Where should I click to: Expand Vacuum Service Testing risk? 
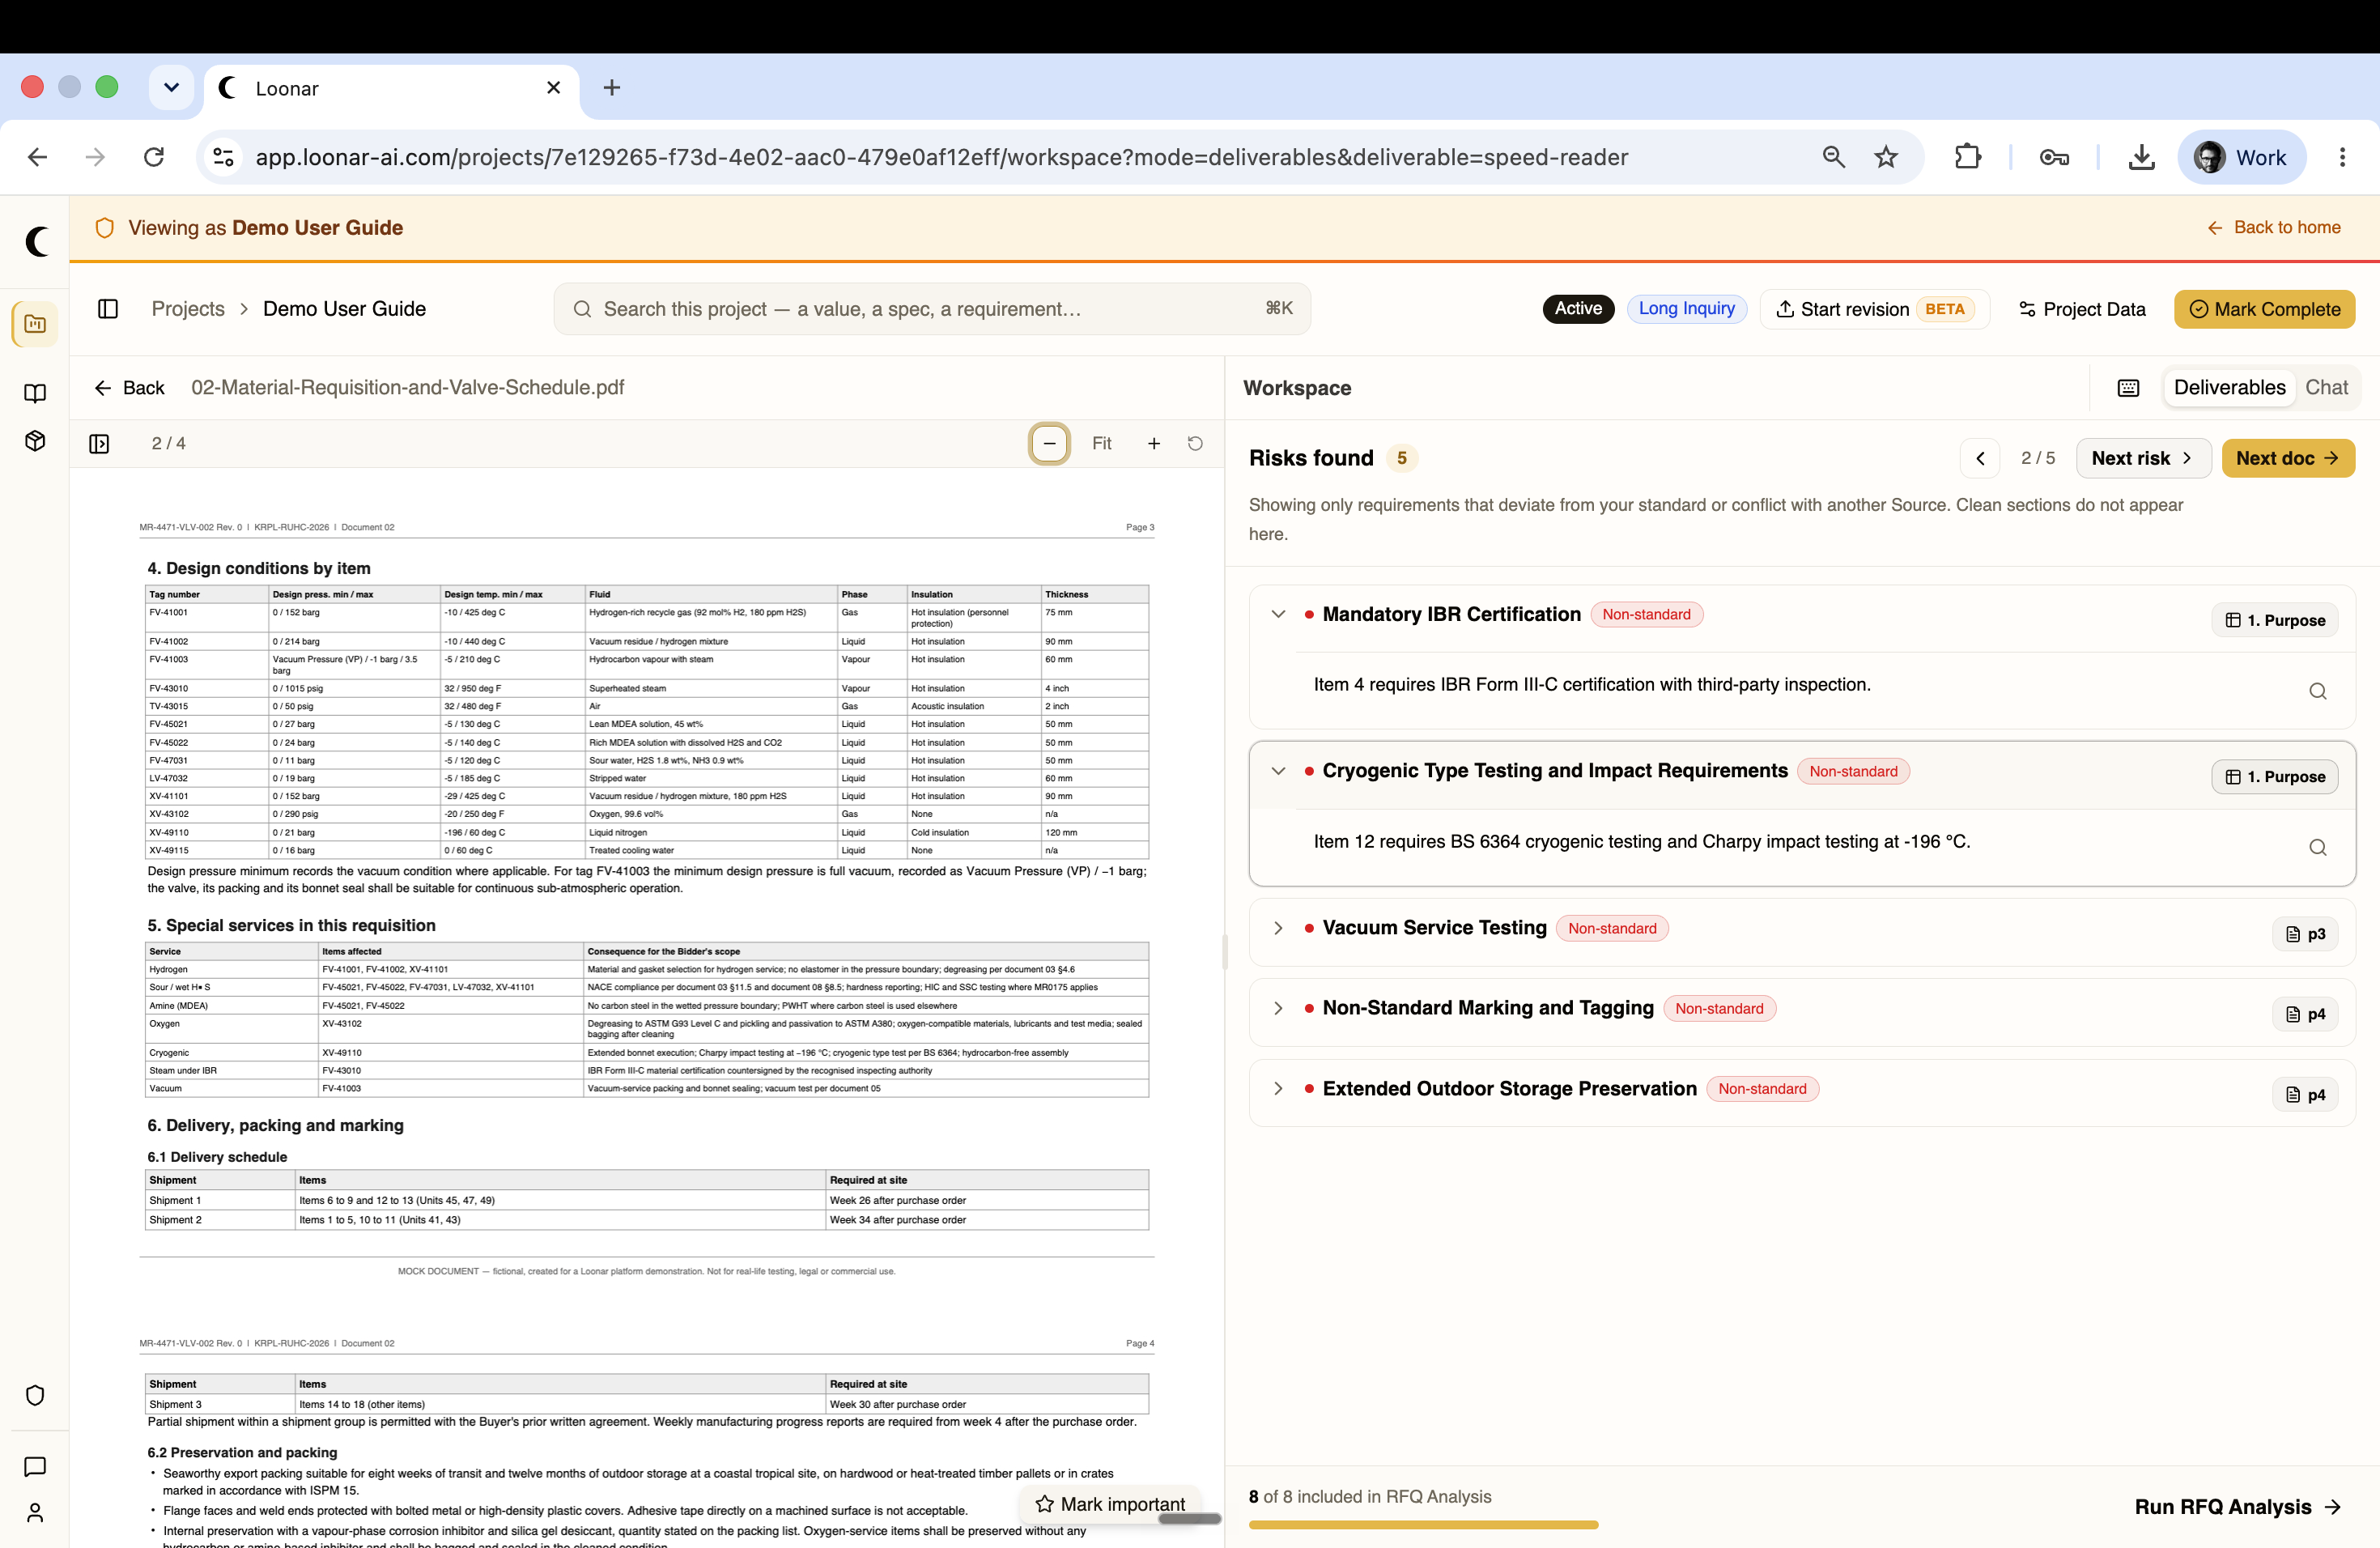[1278, 928]
